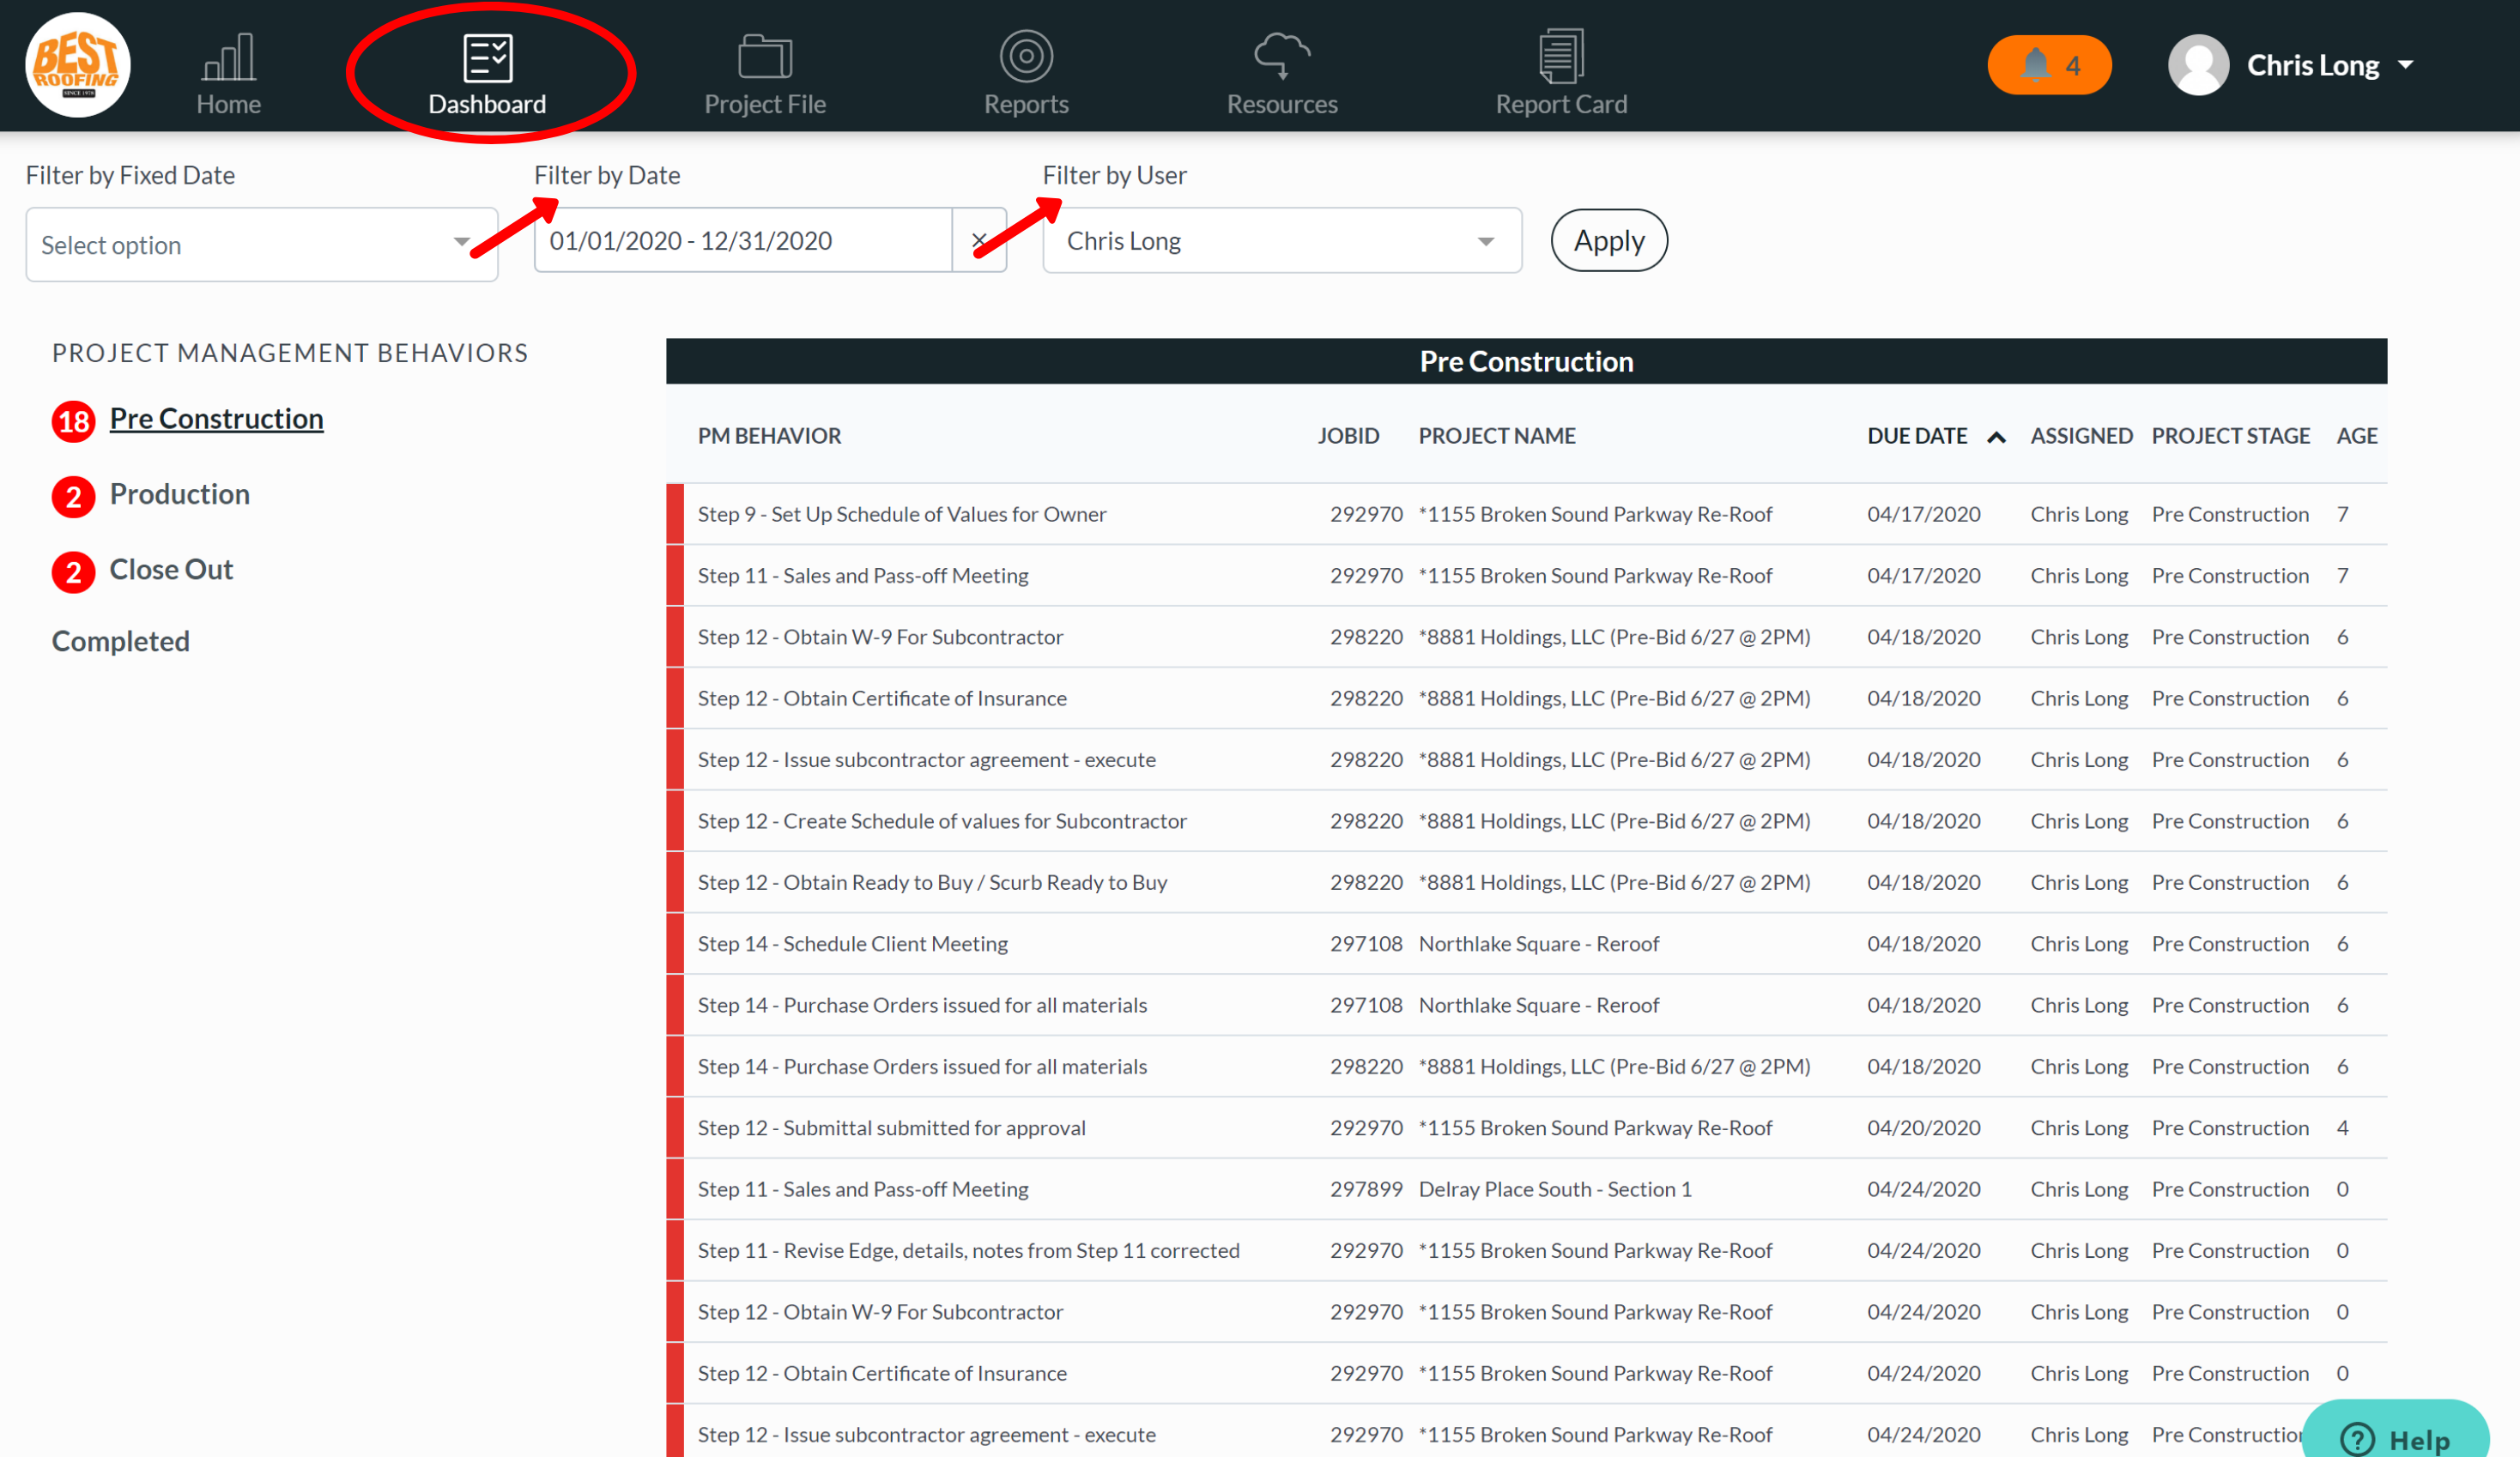
Task: Toggle Due Date sort arrow
Action: tap(1996, 437)
